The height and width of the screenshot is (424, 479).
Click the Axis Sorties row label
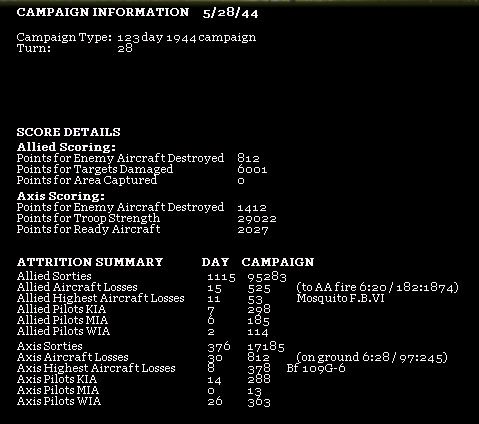(x=50, y=346)
